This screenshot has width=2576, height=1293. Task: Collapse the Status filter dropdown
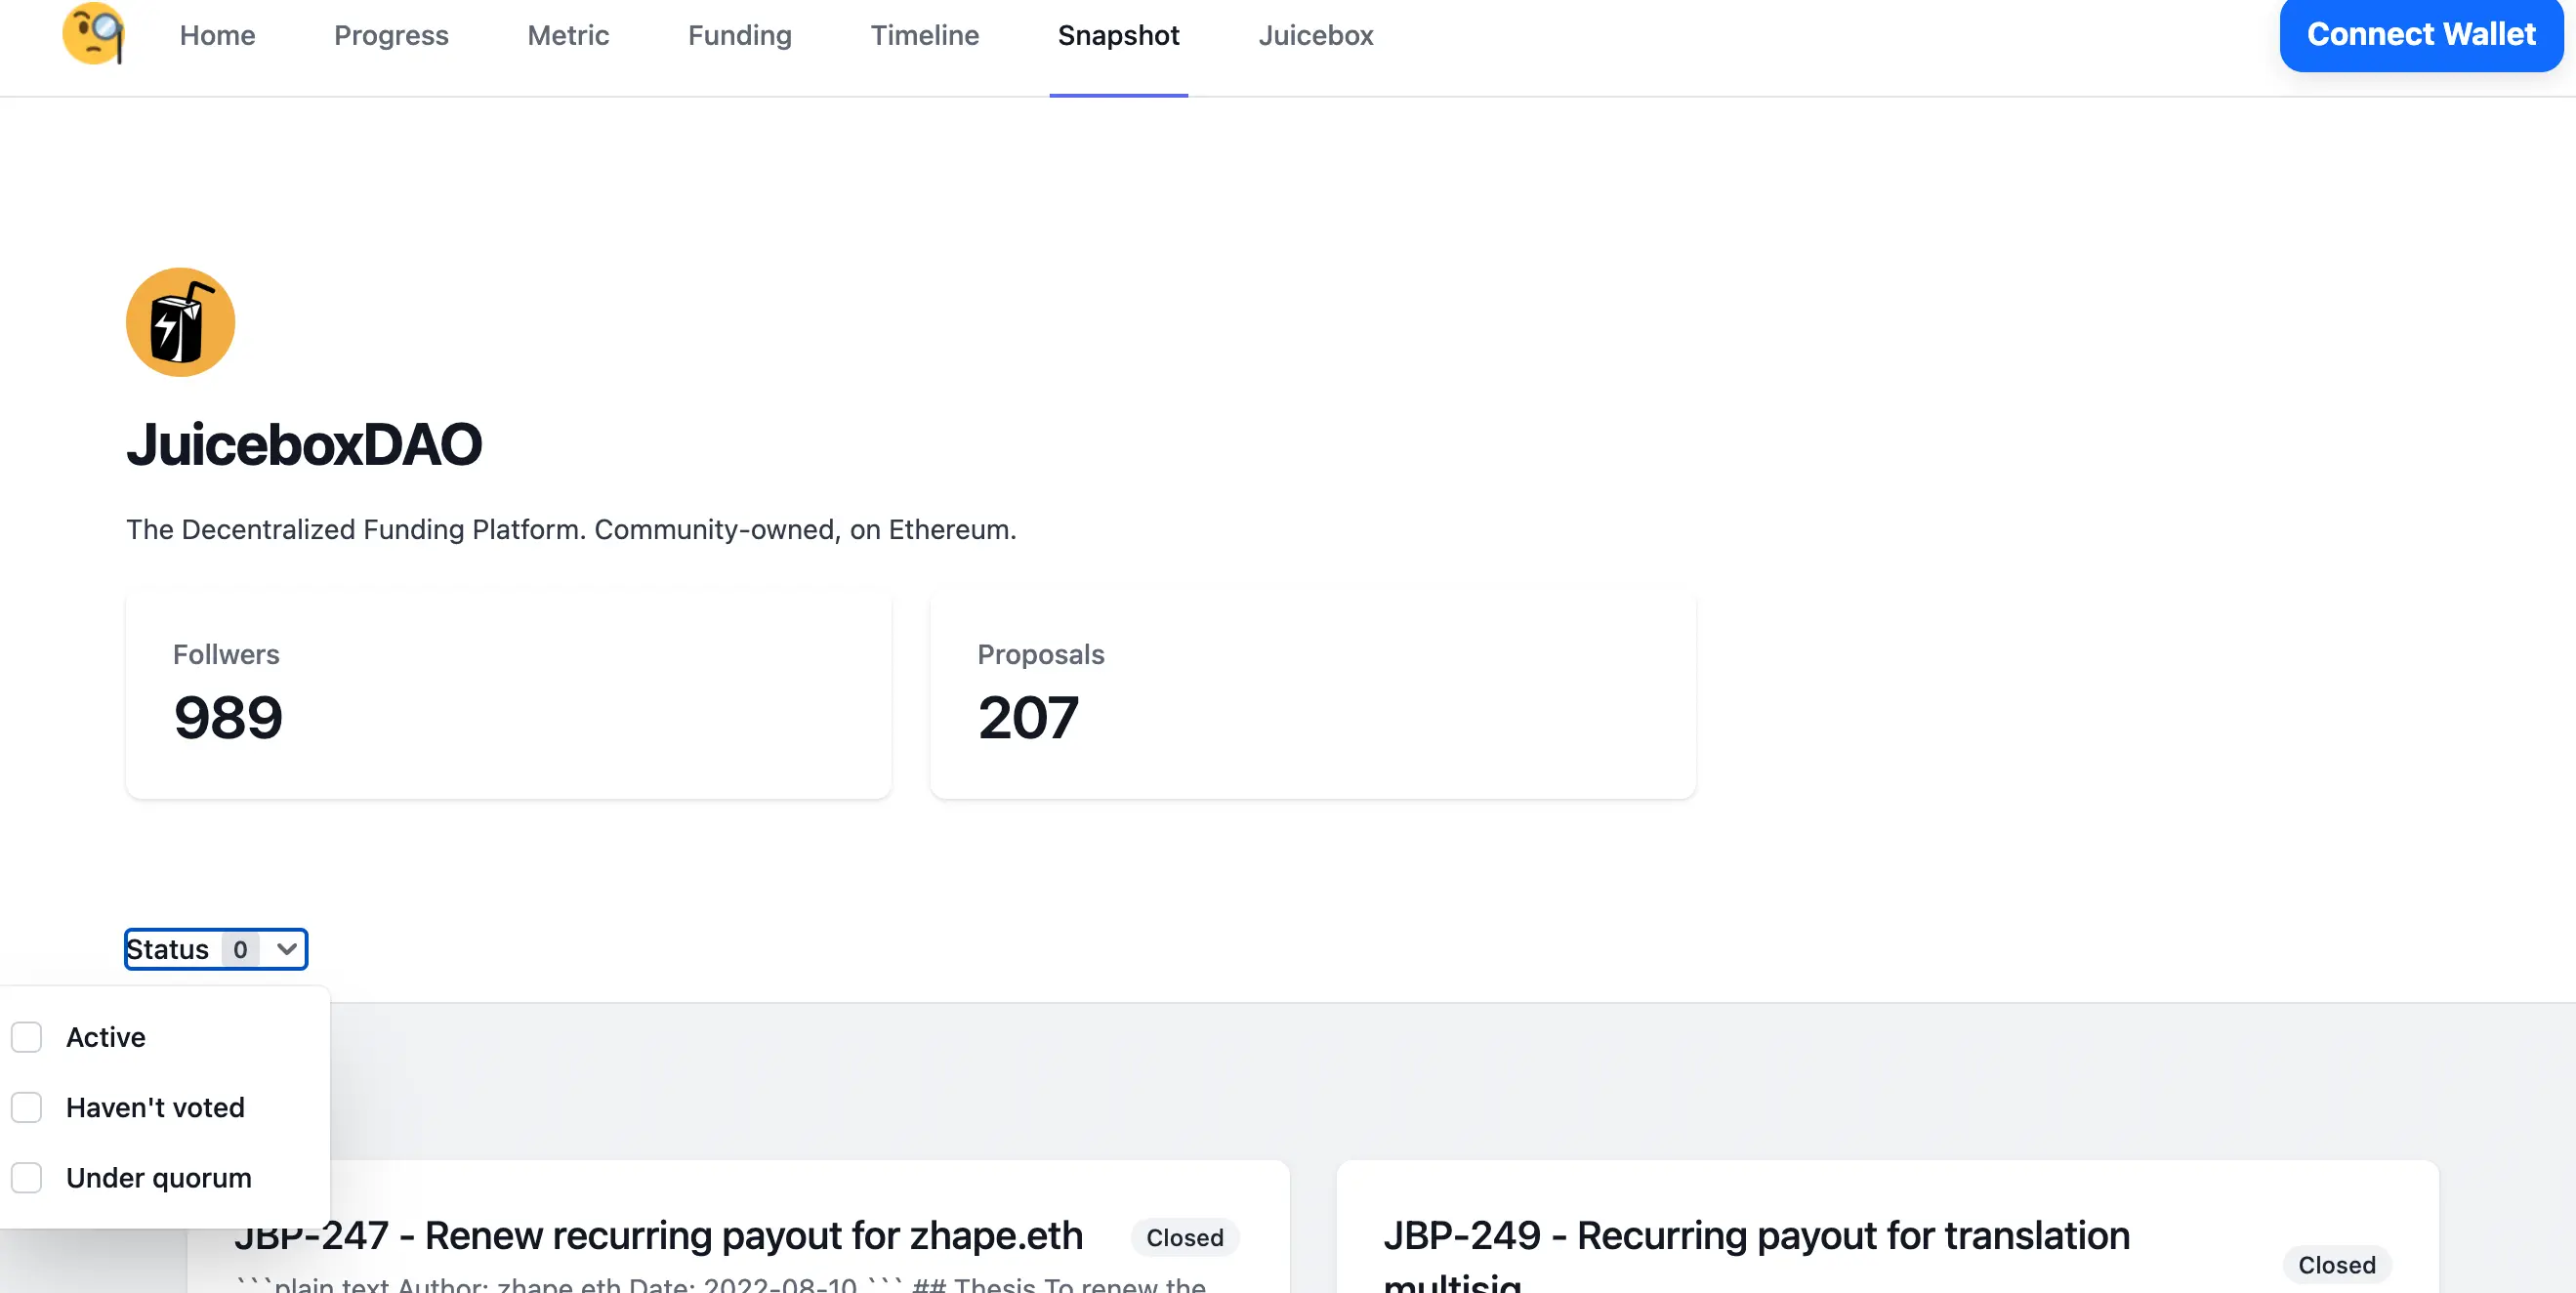click(215, 949)
